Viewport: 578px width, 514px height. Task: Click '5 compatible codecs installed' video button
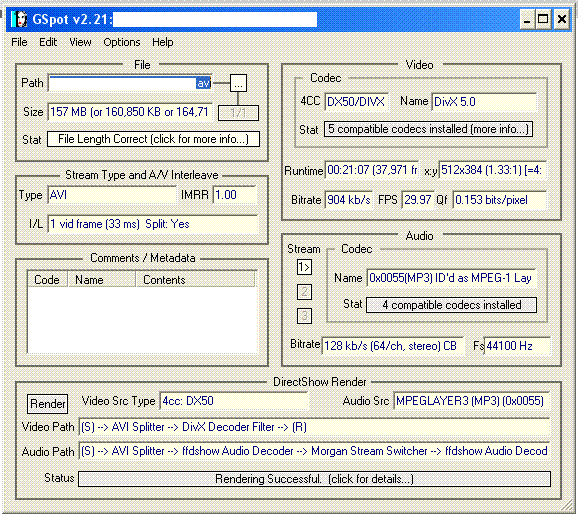point(428,129)
